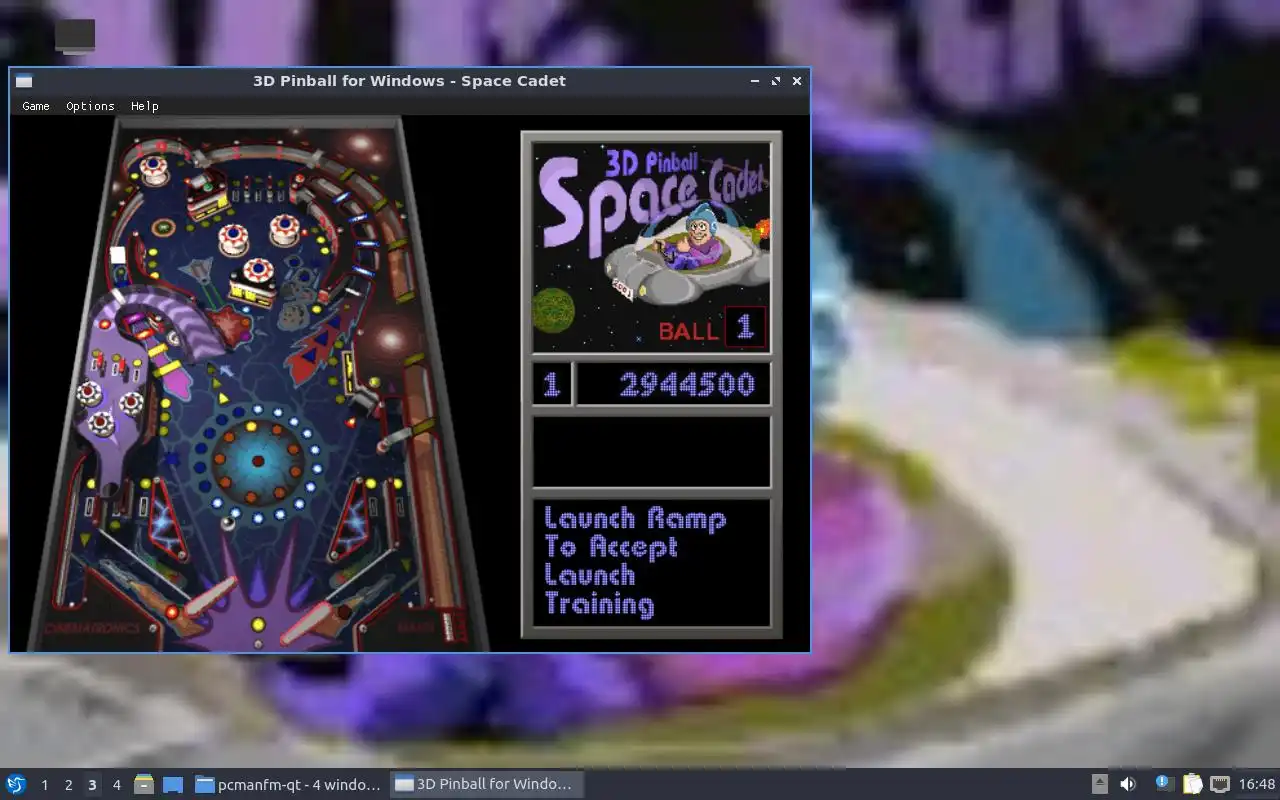The image size is (1280, 800).
Task: Click the silver pinball on the table
Action: tap(228, 522)
